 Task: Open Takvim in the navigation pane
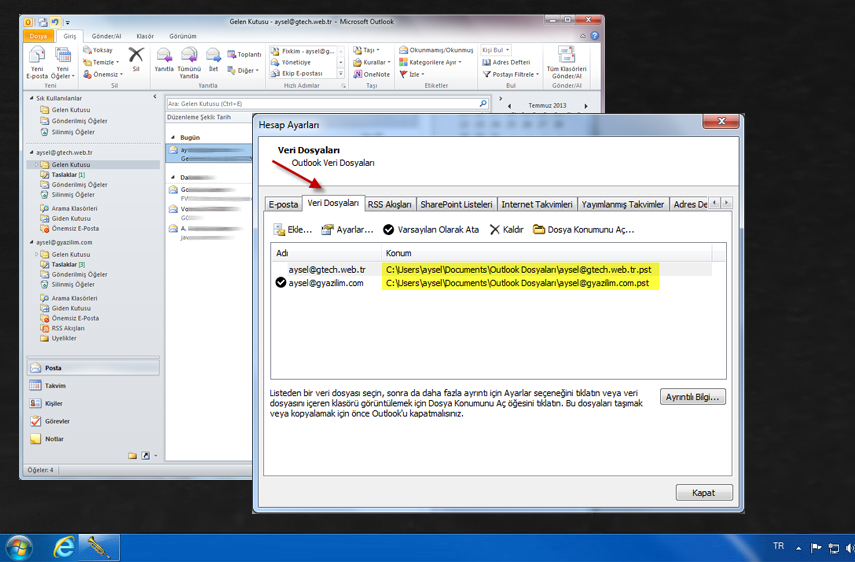(93, 385)
